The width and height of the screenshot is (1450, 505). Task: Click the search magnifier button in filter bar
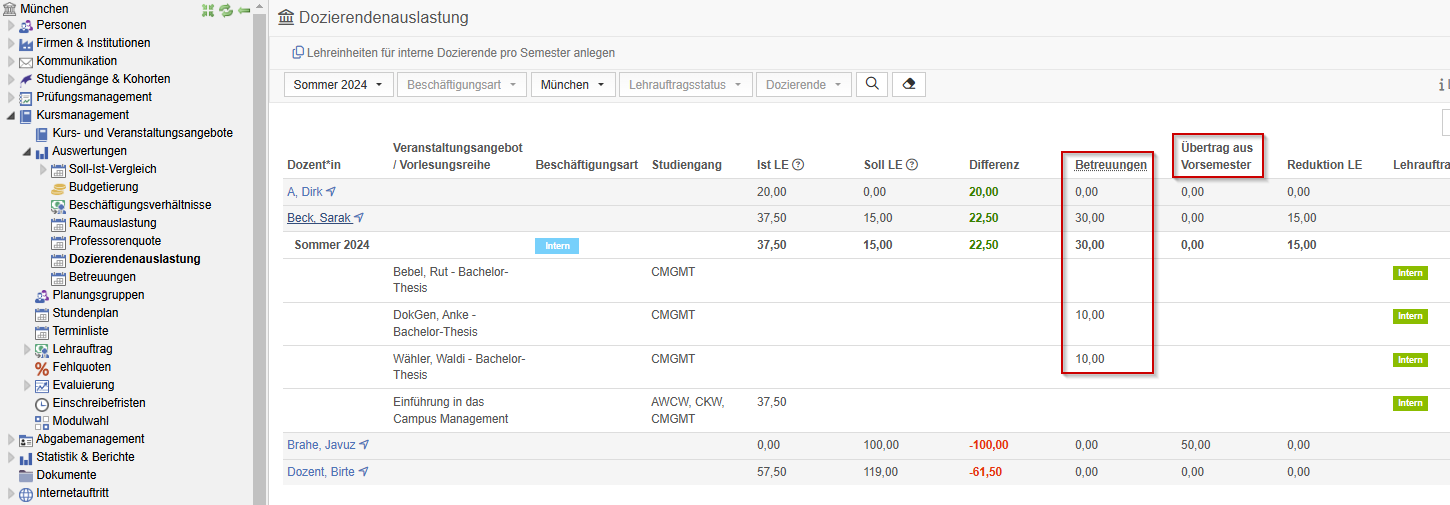(x=872, y=85)
